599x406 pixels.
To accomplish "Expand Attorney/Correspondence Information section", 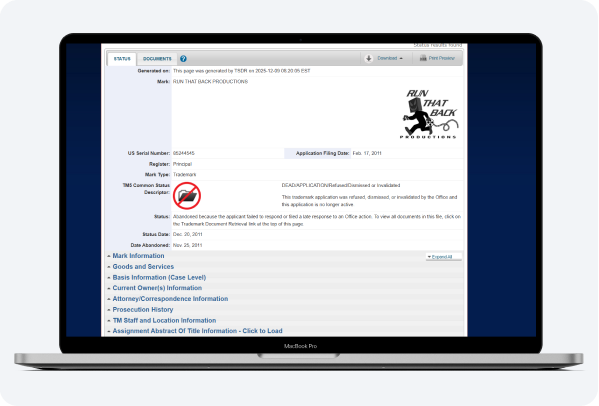I will 170,299.
